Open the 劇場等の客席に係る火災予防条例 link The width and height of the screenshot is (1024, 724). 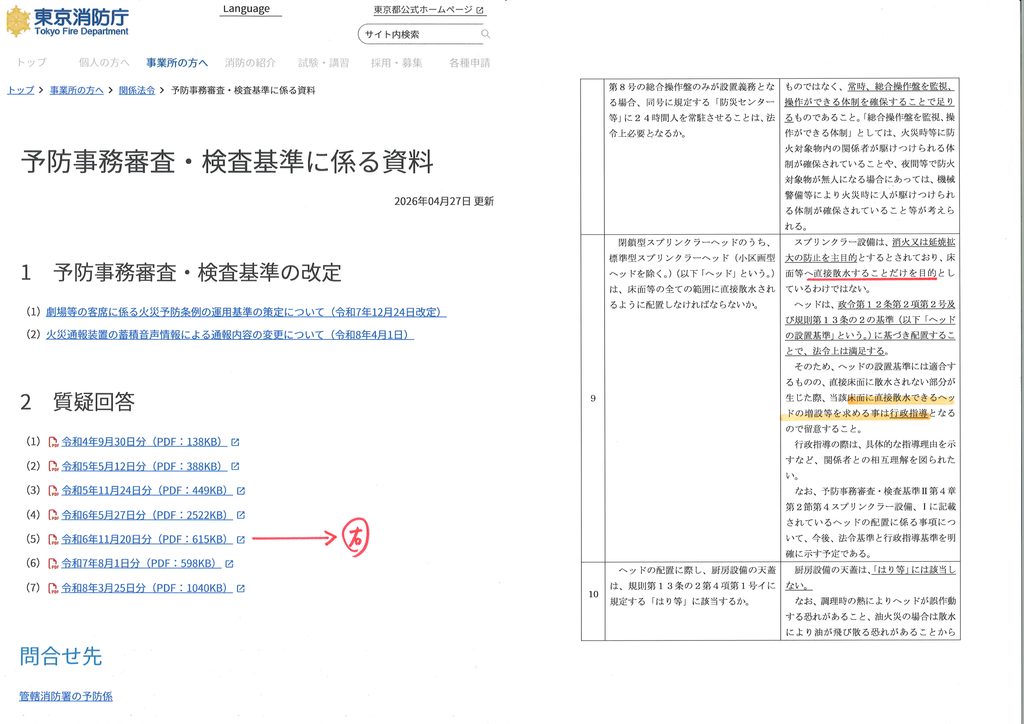coord(246,312)
